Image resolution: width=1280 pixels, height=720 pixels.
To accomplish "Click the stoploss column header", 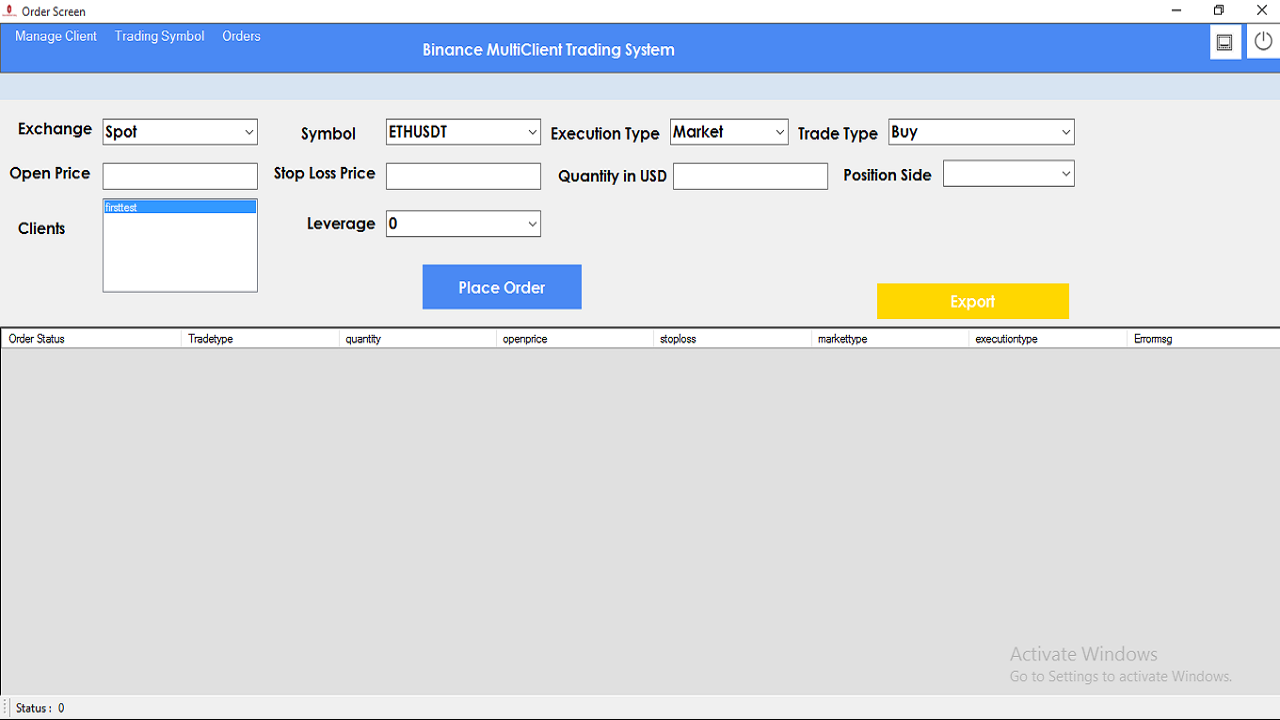I will pos(732,339).
